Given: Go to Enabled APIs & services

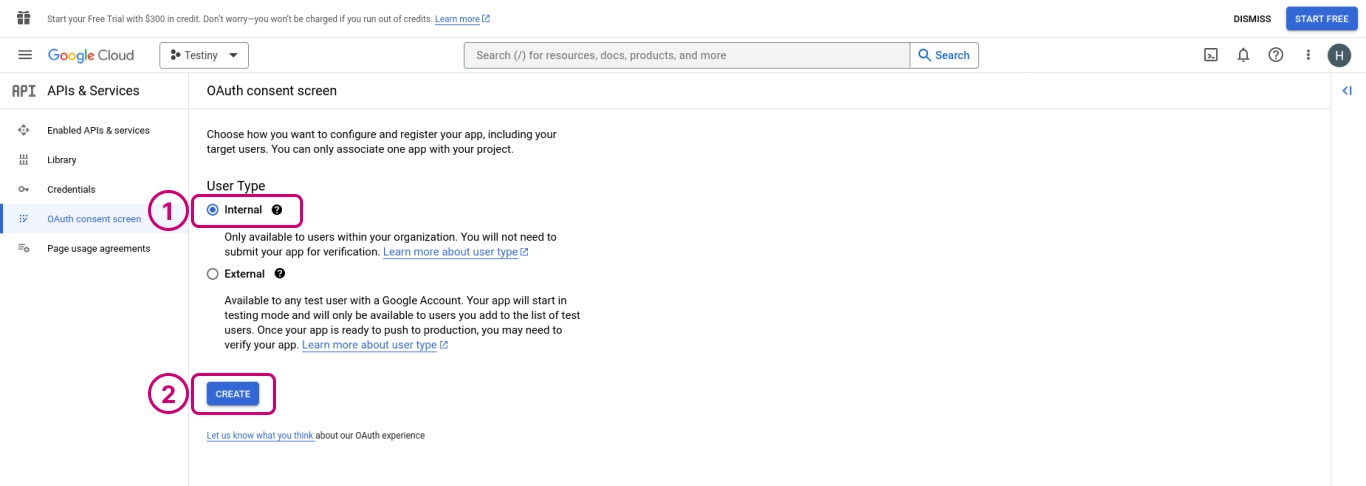Looking at the screenshot, I should pos(98,130).
